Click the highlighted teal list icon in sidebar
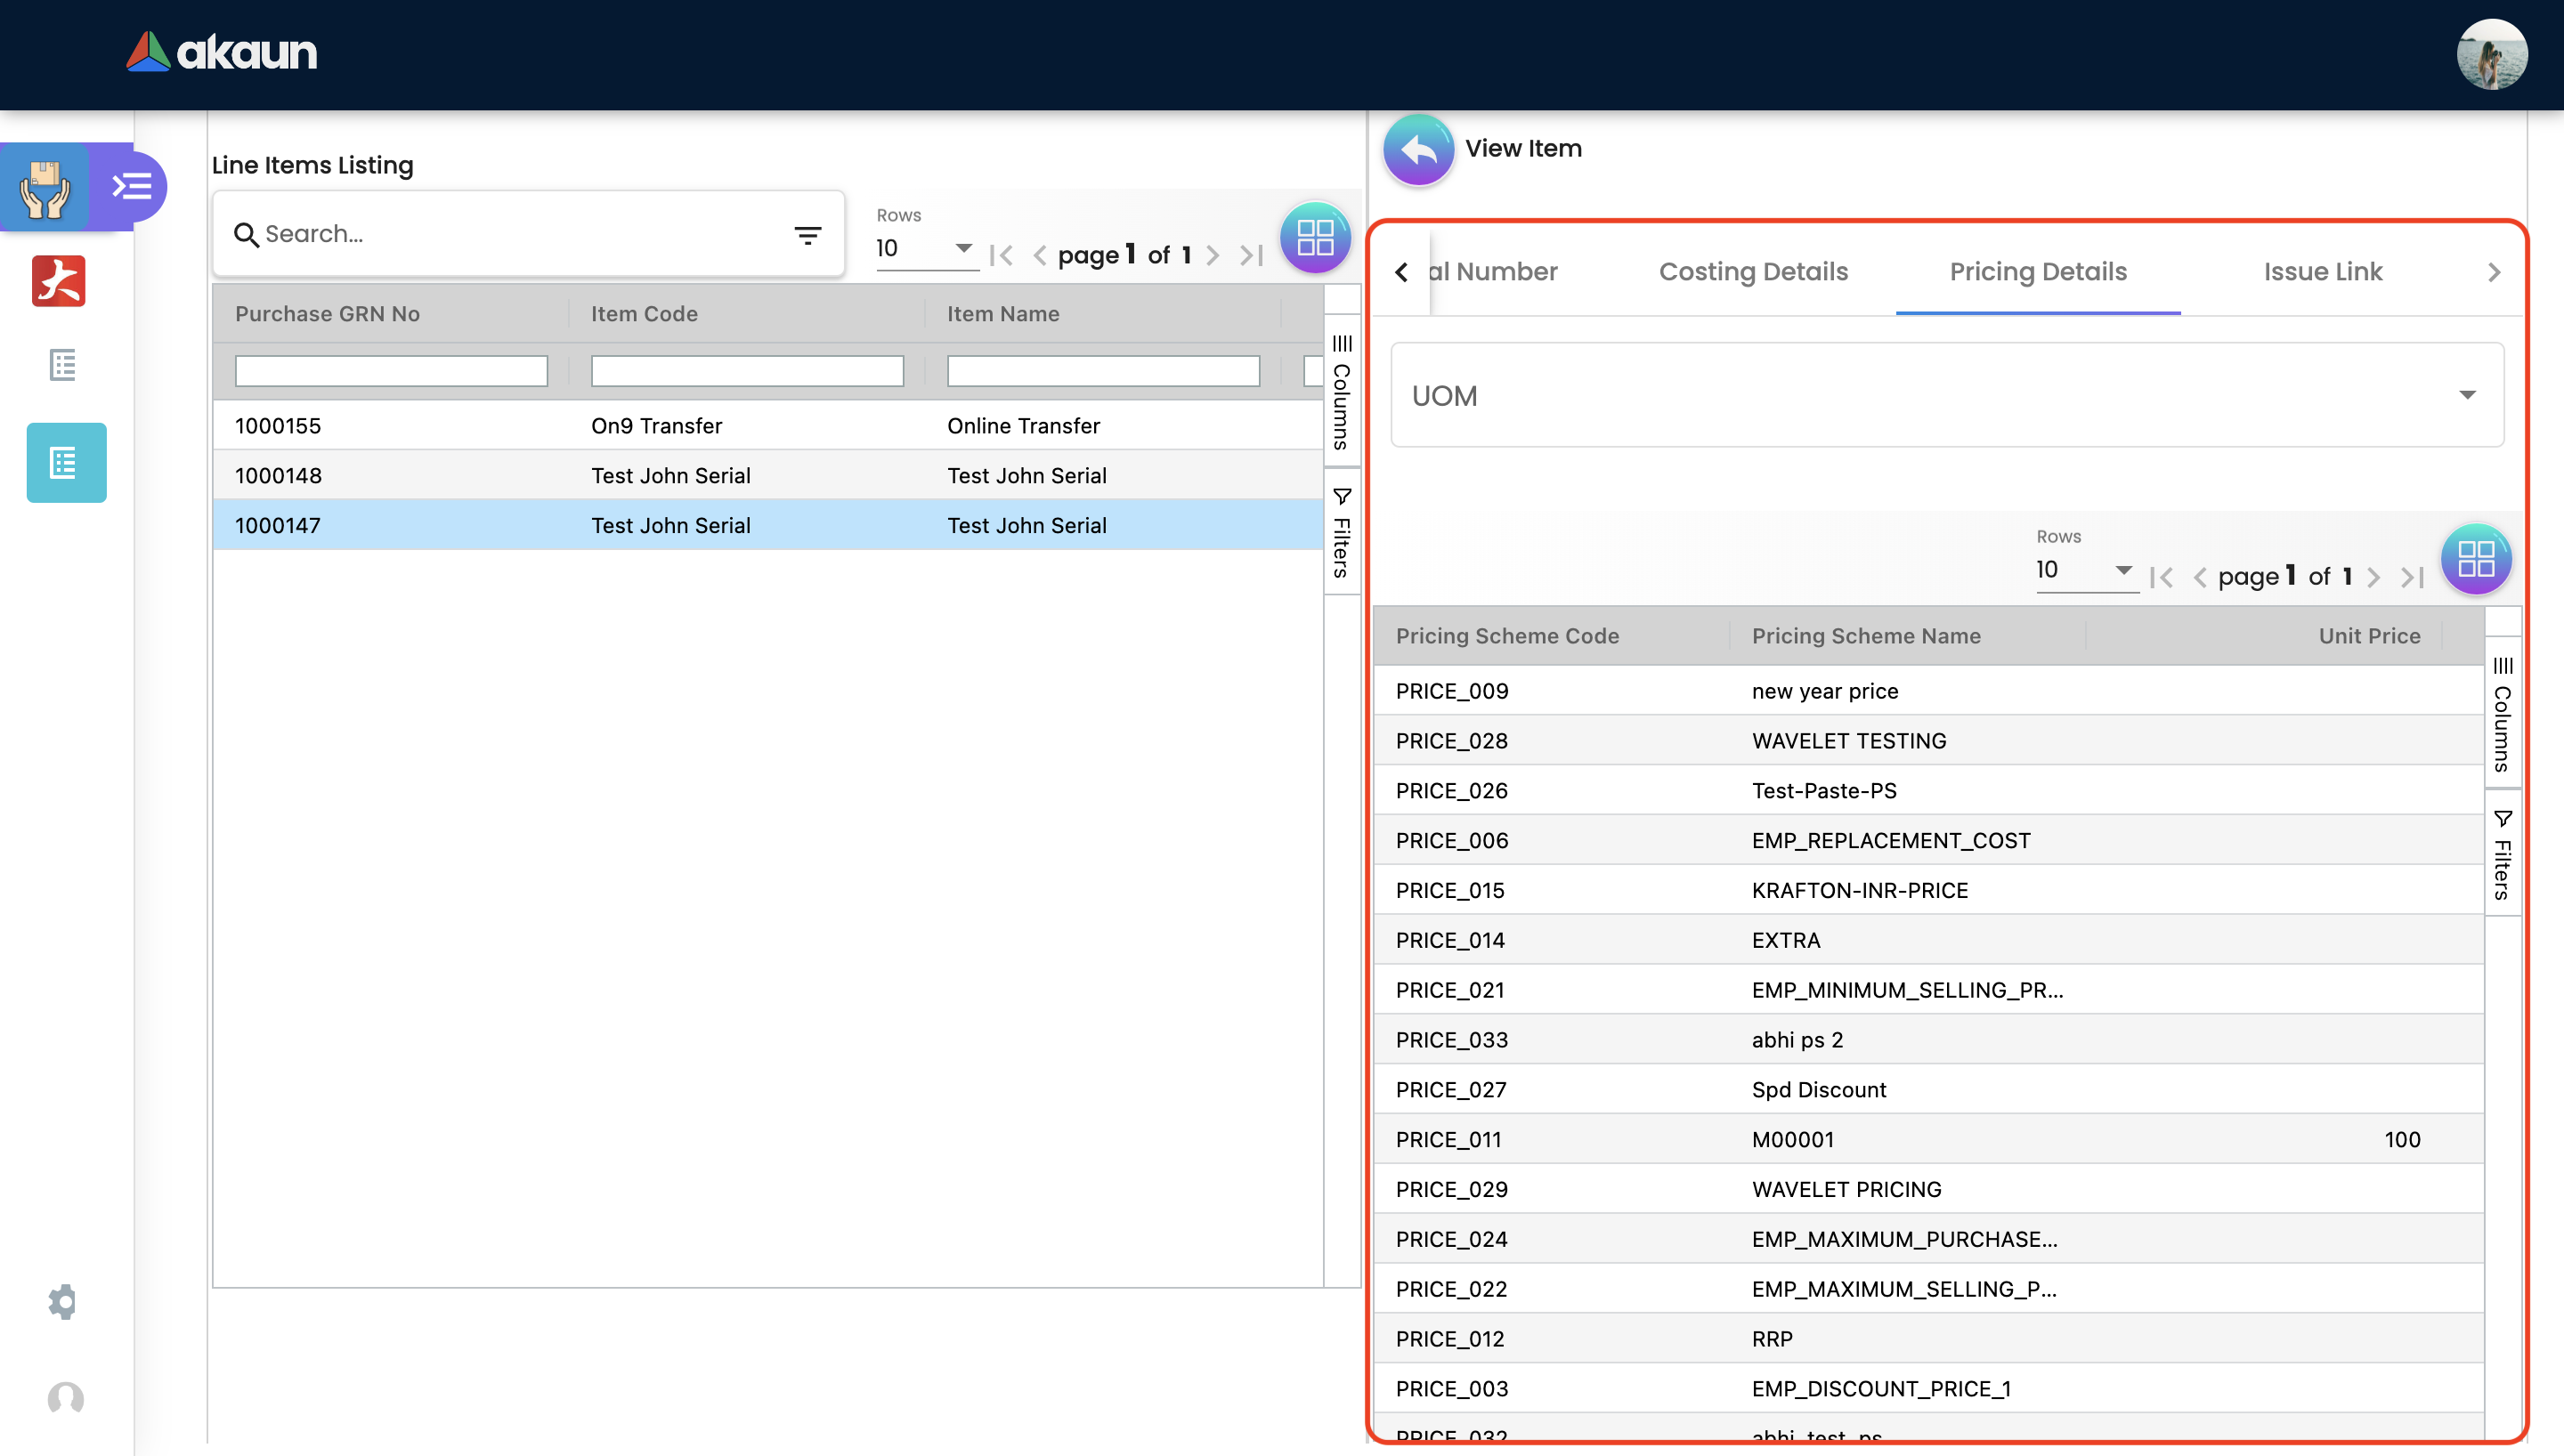 click(x=66, y=463)
